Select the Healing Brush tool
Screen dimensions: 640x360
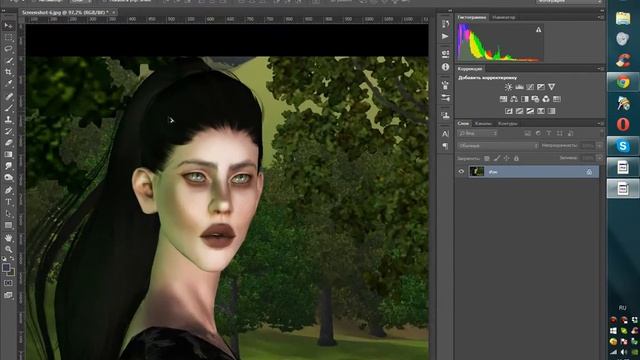tap(8, 97)
